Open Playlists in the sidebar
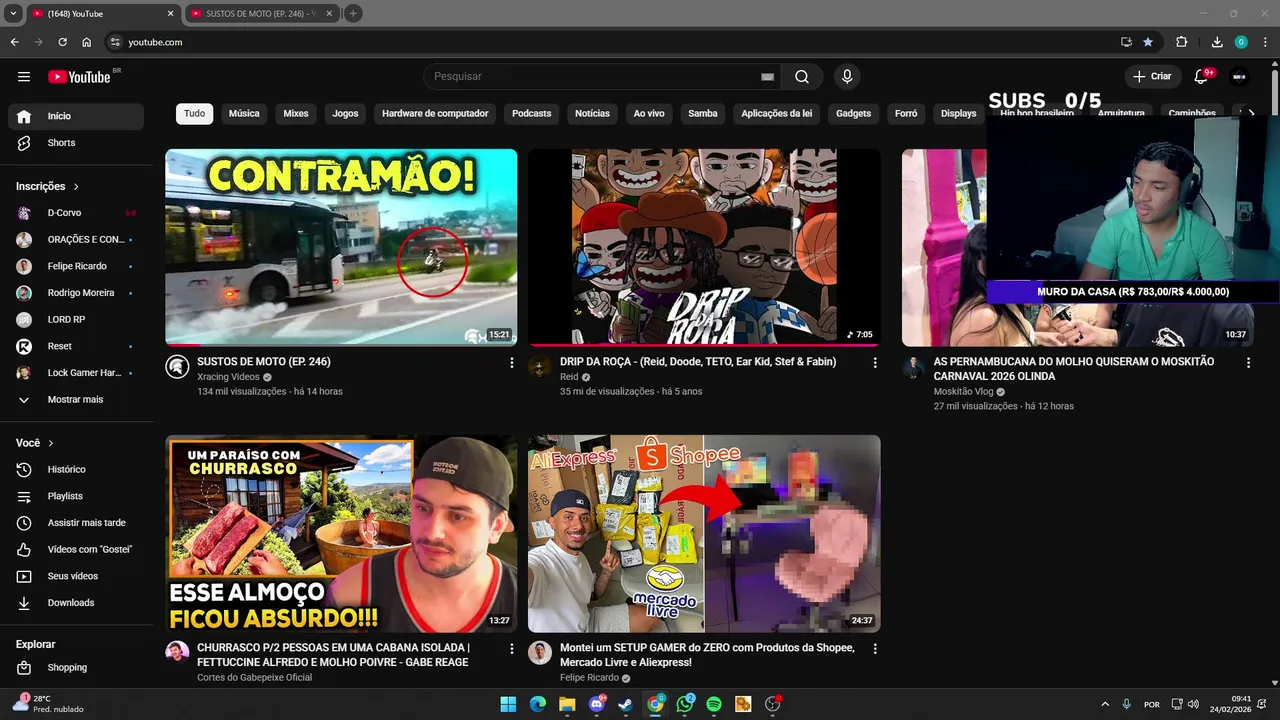 pos(76,496)
